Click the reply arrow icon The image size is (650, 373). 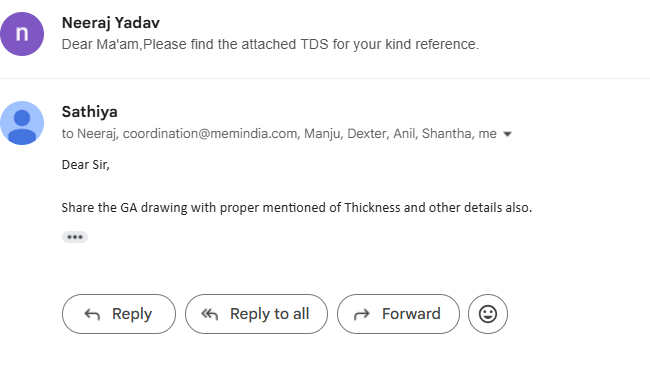click(92, 315)
